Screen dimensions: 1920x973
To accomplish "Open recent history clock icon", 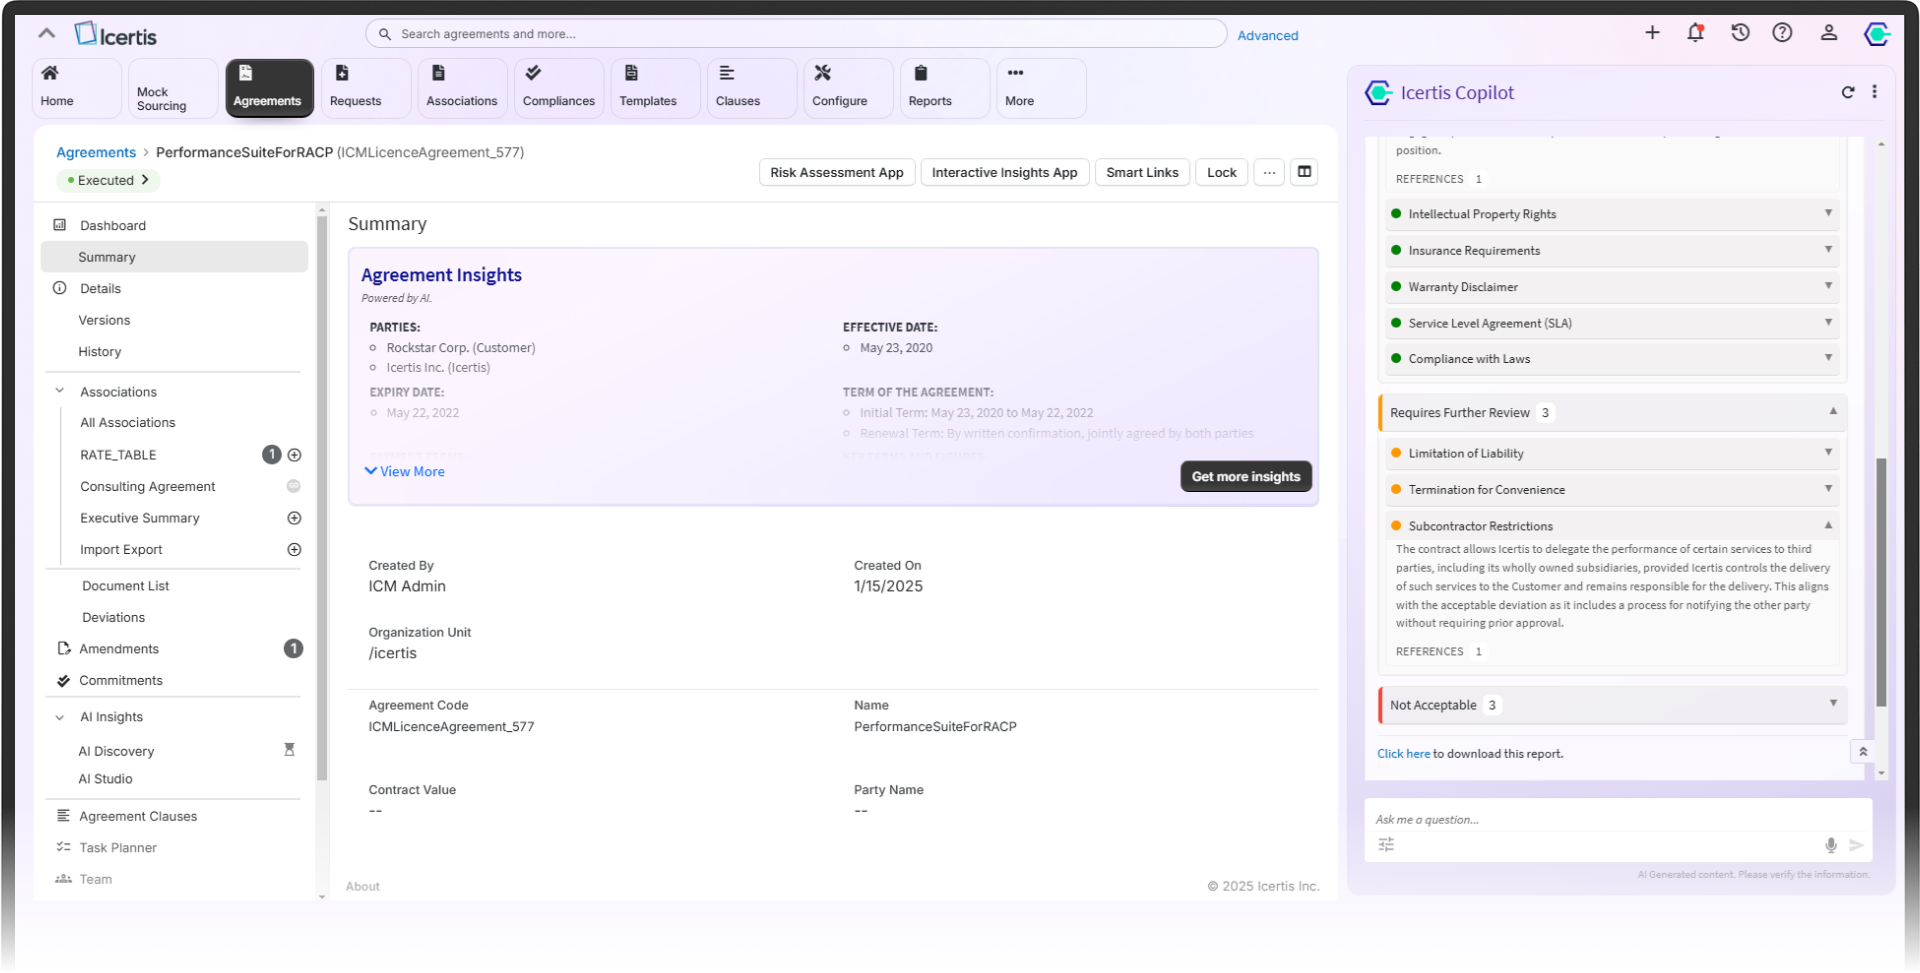I will pos(1740,33).
